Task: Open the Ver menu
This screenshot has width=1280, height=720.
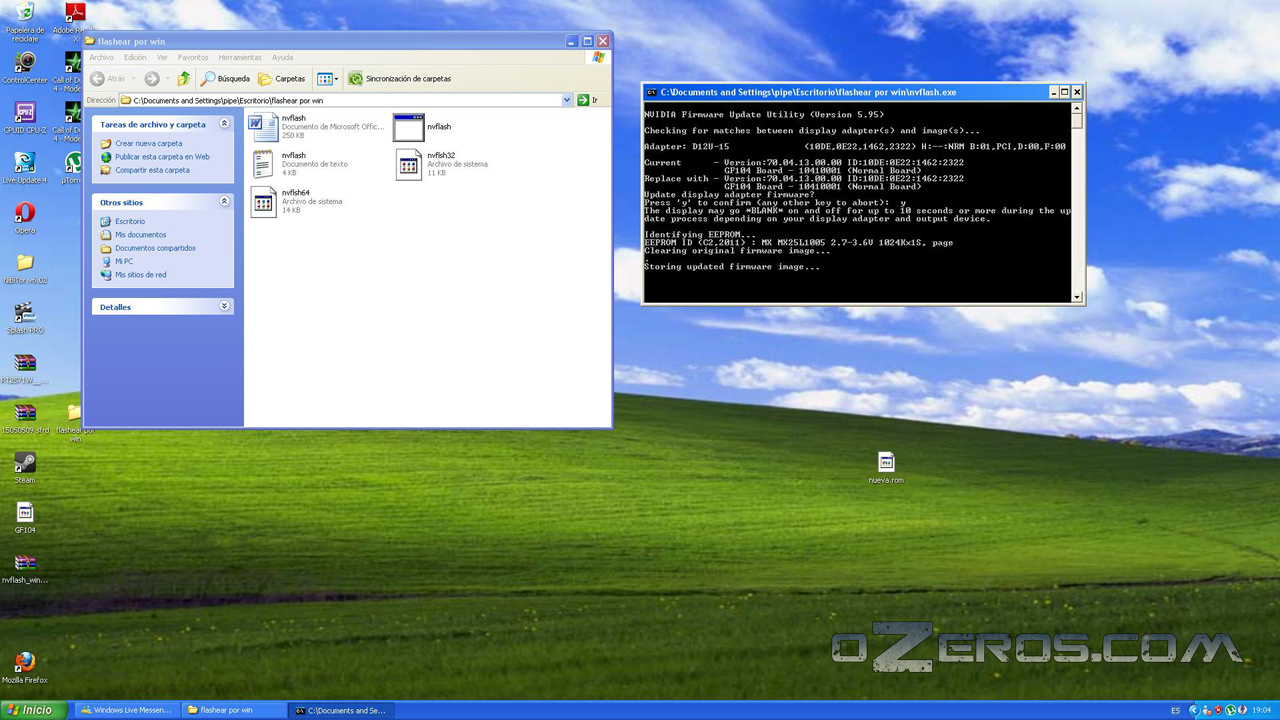Action: [162, 58]
